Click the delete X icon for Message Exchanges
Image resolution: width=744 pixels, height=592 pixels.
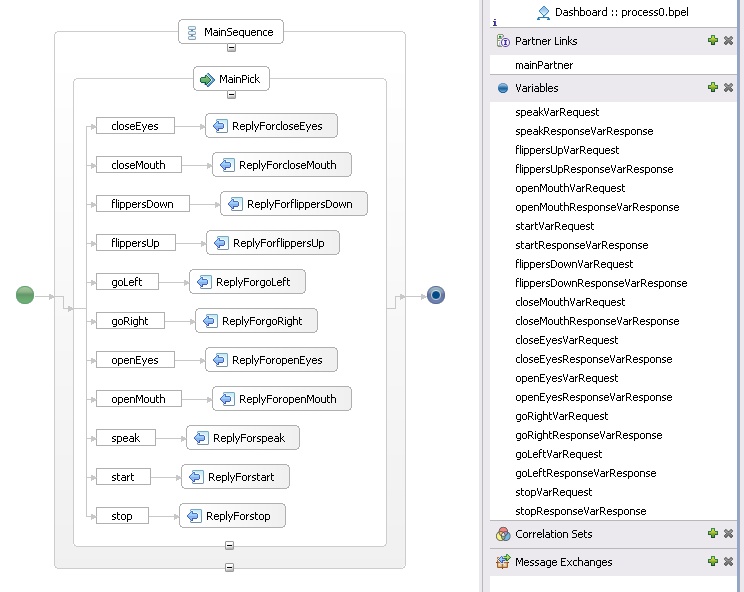(x=729, y=562)
